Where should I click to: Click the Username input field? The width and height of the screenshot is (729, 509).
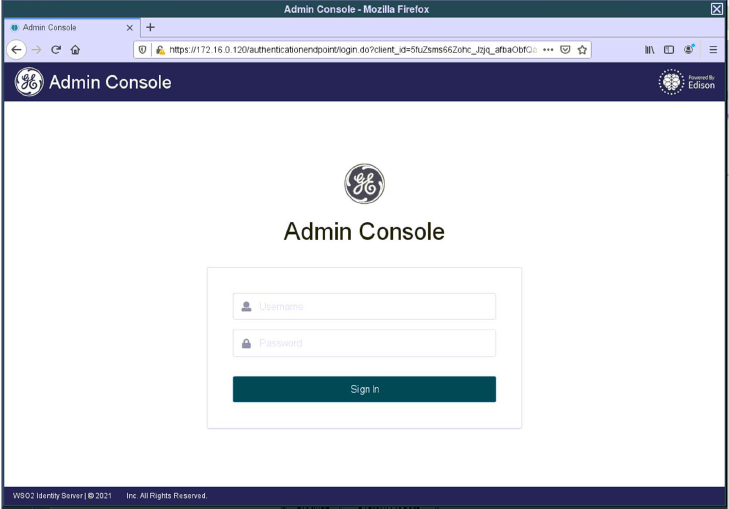(364, 306)
